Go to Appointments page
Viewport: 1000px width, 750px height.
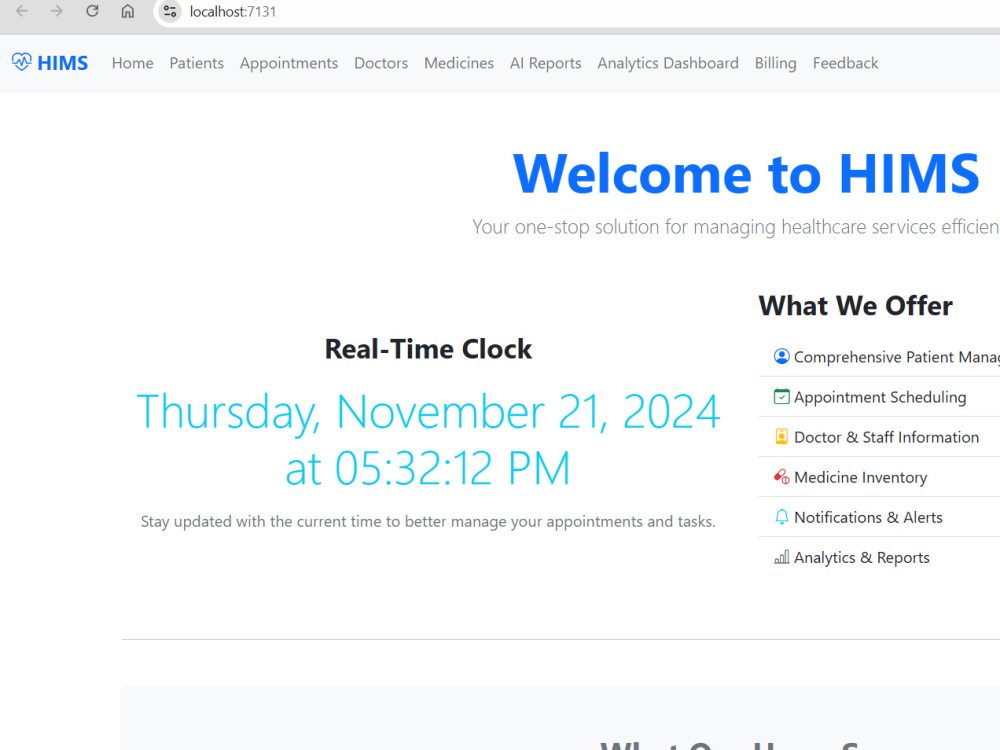(289, 63)
